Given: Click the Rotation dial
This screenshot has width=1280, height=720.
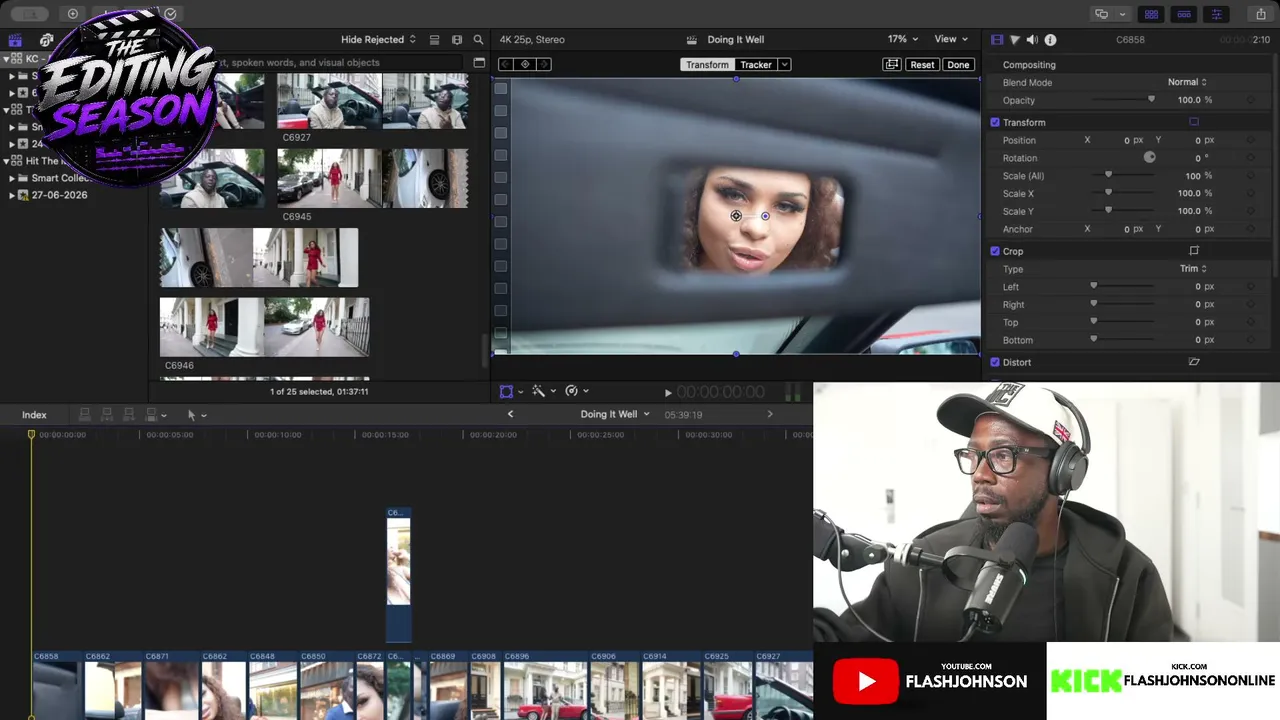Looking at the screenshot, I should click(x=1149, y=158).
